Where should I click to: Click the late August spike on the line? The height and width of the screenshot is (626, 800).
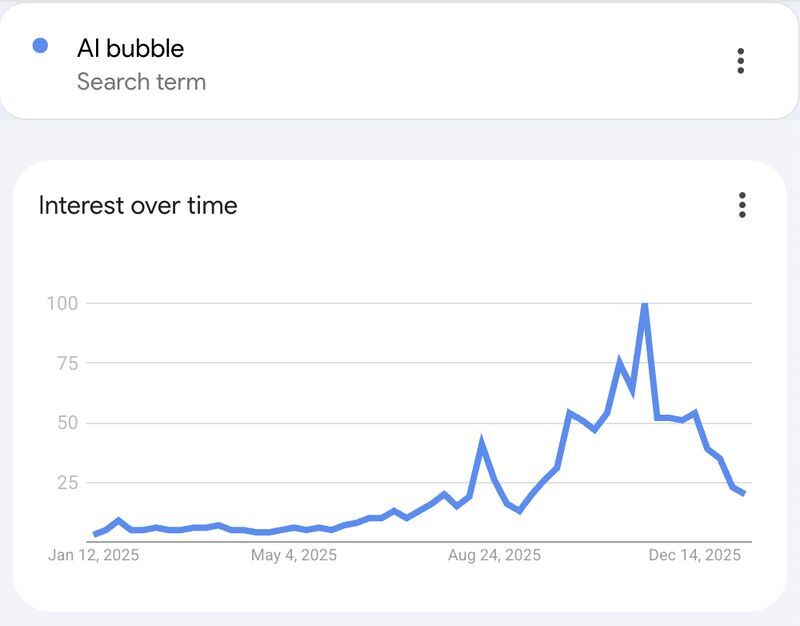[481, 442]
